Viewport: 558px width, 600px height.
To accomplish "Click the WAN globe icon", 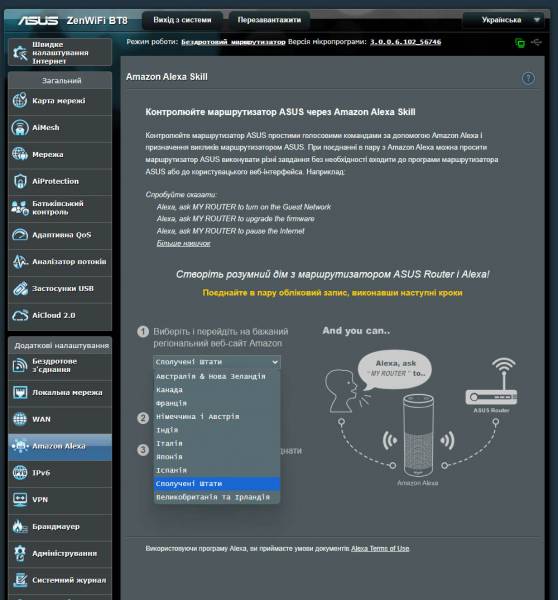I will pyautogui.click(x=20, y=419).
